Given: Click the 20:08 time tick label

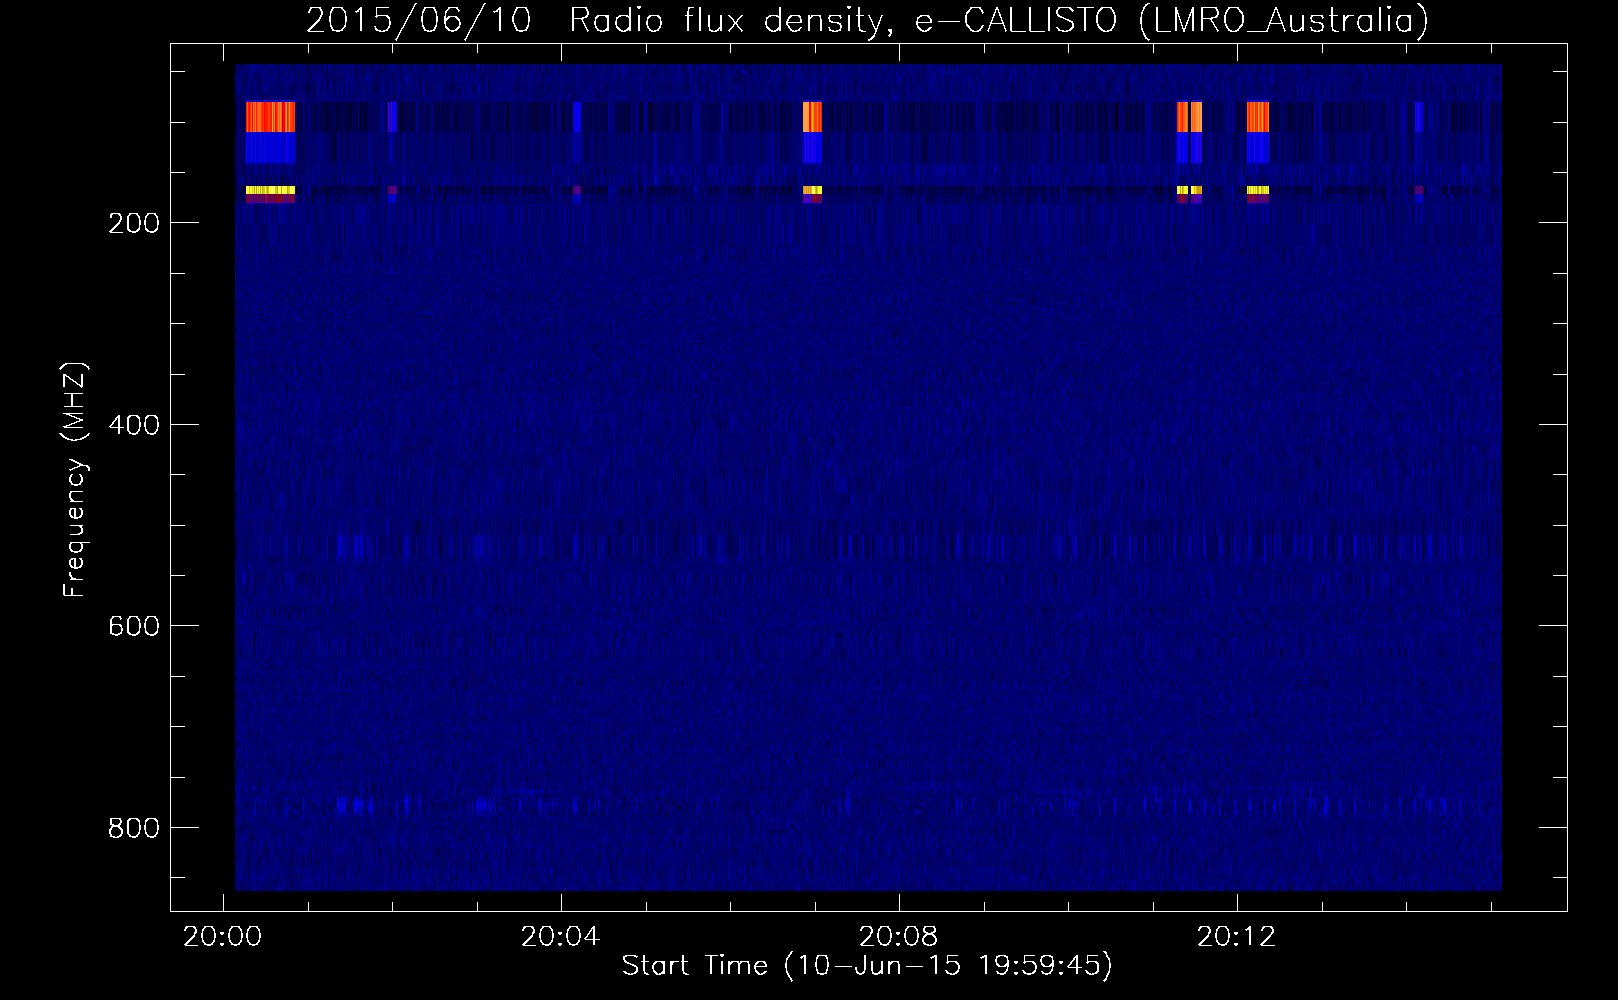Looking at the screenshot, I should pos(898,937).
